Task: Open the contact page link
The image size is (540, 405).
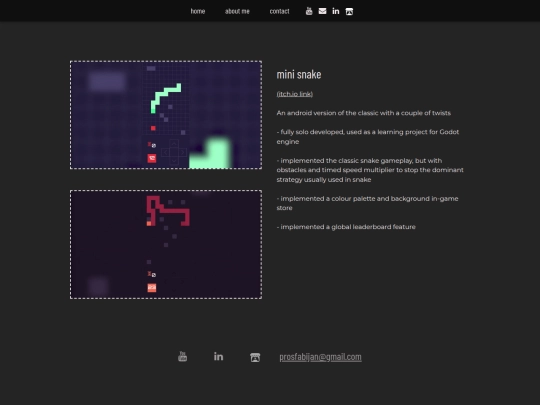Action: point(279,11)
